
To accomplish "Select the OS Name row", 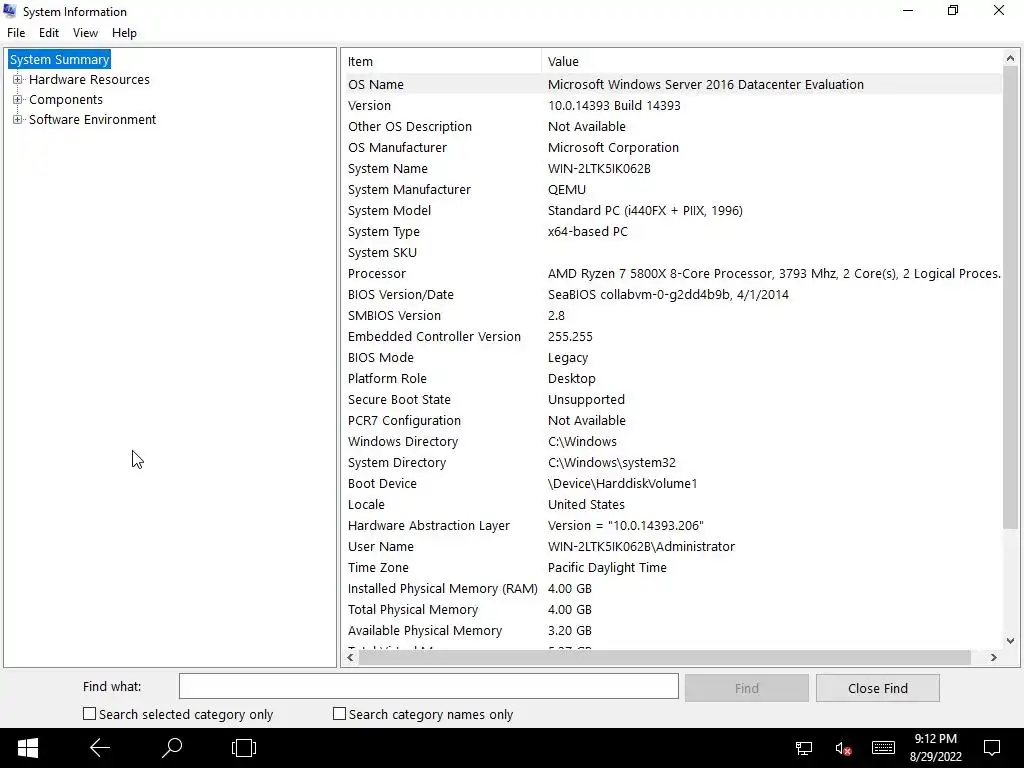I will tap(673, 84).
